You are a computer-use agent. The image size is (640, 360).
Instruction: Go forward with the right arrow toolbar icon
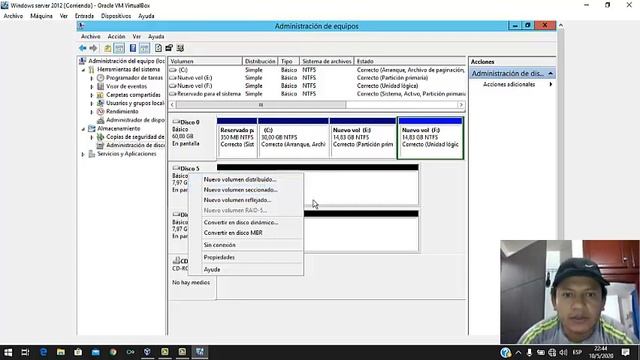[x=93, y=48]
